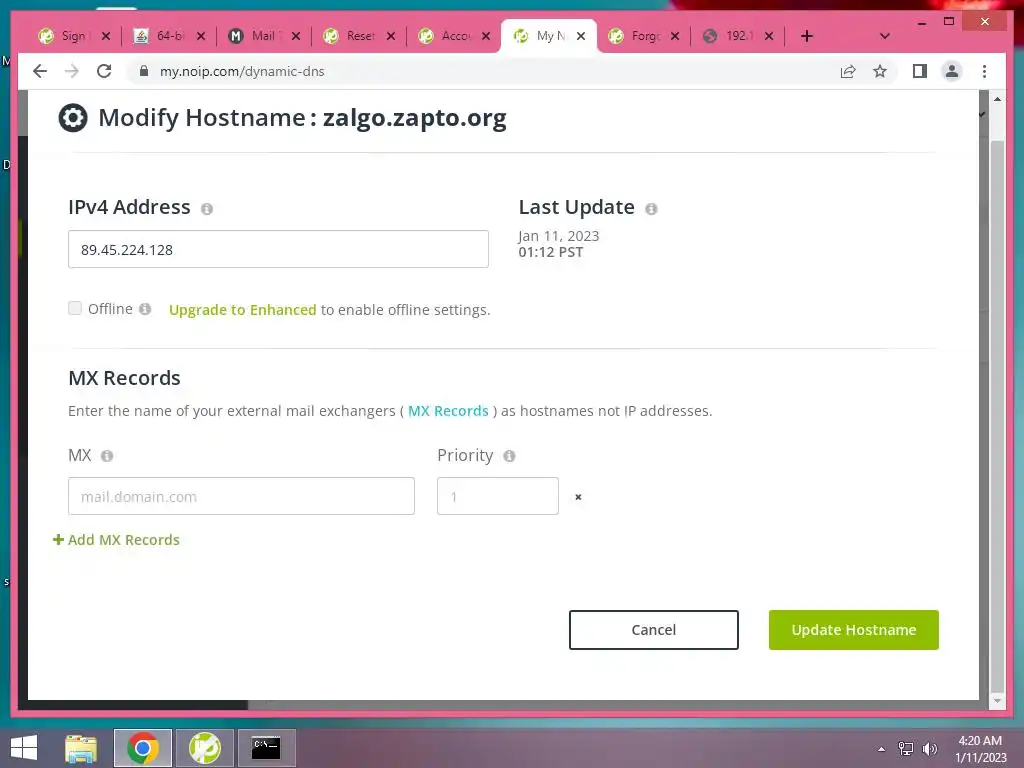Close the 192.1 tab
Viewport: 1024px width, 768px height.
tap(769, 36)
